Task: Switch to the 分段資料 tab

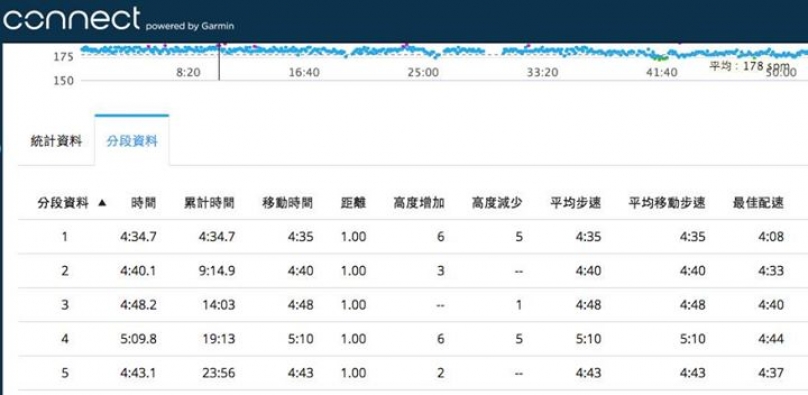Action: 132,141
